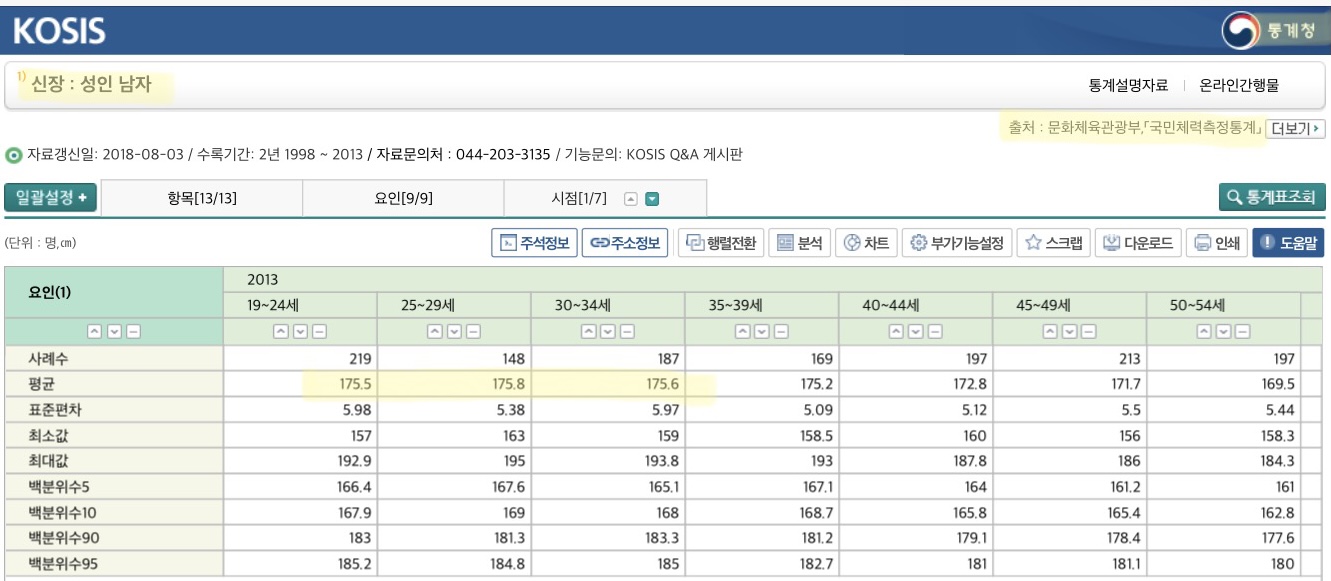Open the 항목[13/13] tab
The height and width of the screenshot is (581, 1331).
coord(202,198)
